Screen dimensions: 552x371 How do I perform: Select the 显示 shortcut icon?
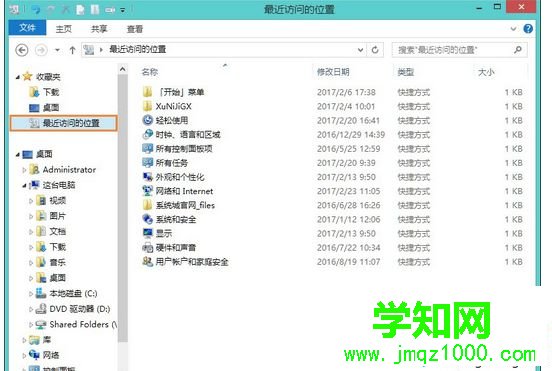pyautogui.click(x=148, y=233)
